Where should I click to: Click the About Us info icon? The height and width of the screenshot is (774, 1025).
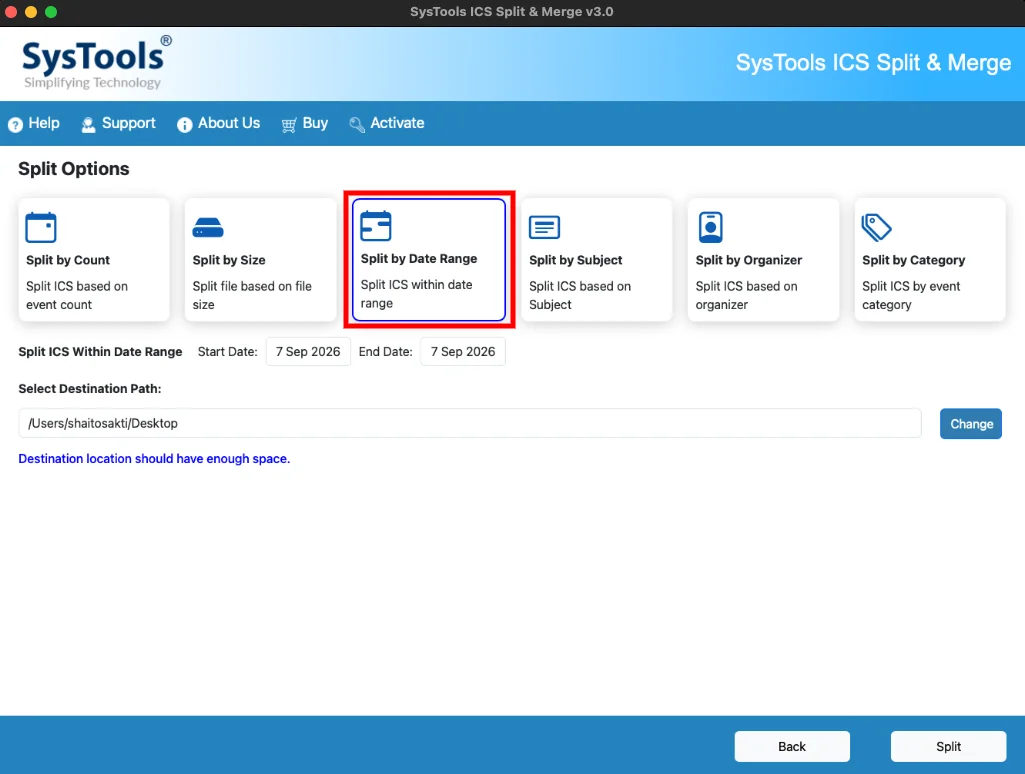(184, 124)
